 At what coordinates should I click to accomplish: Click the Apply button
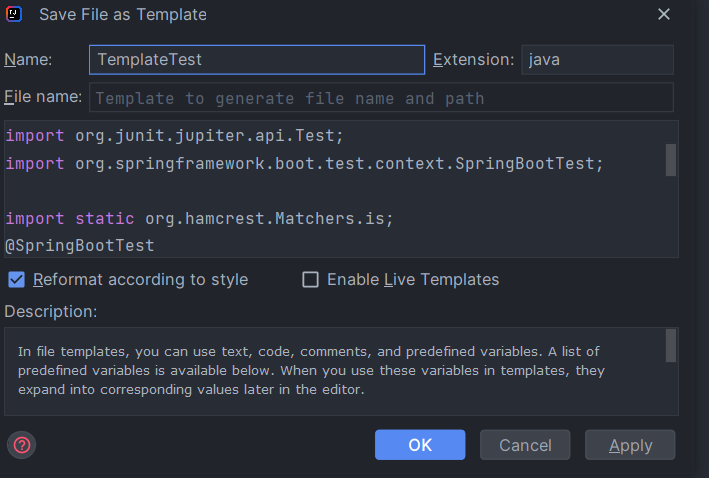coord(630,445)
